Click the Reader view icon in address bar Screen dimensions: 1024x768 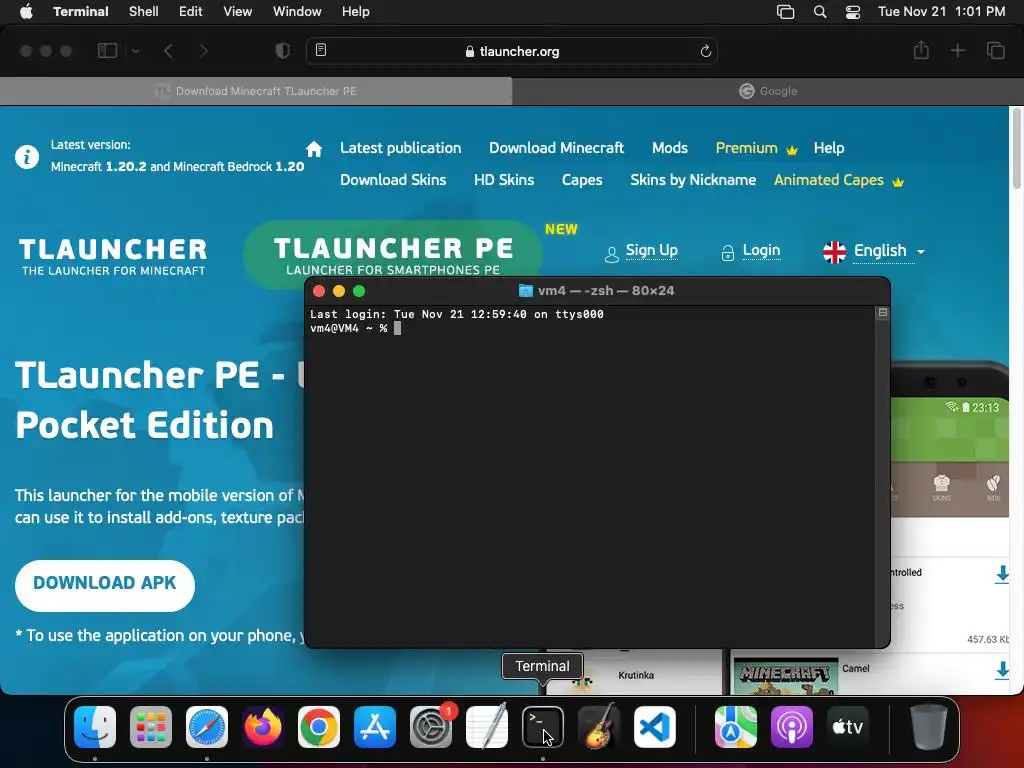(x=321, y=50)
